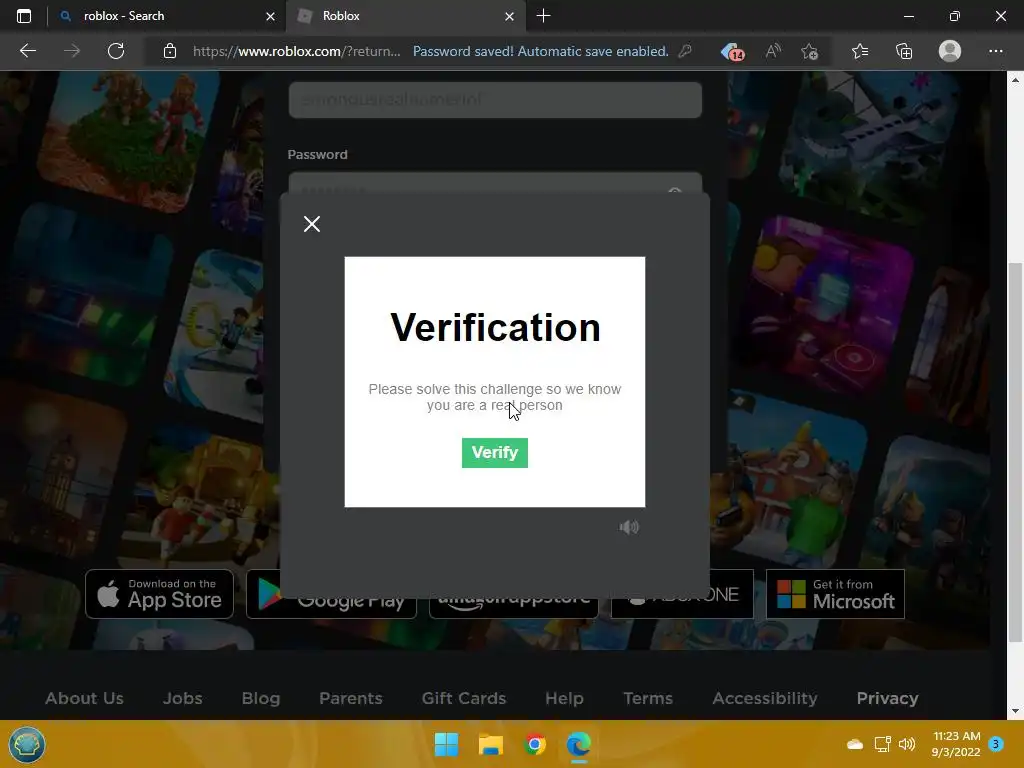
Task: Add this page to favorites
Action: click(x=809, y=51)
